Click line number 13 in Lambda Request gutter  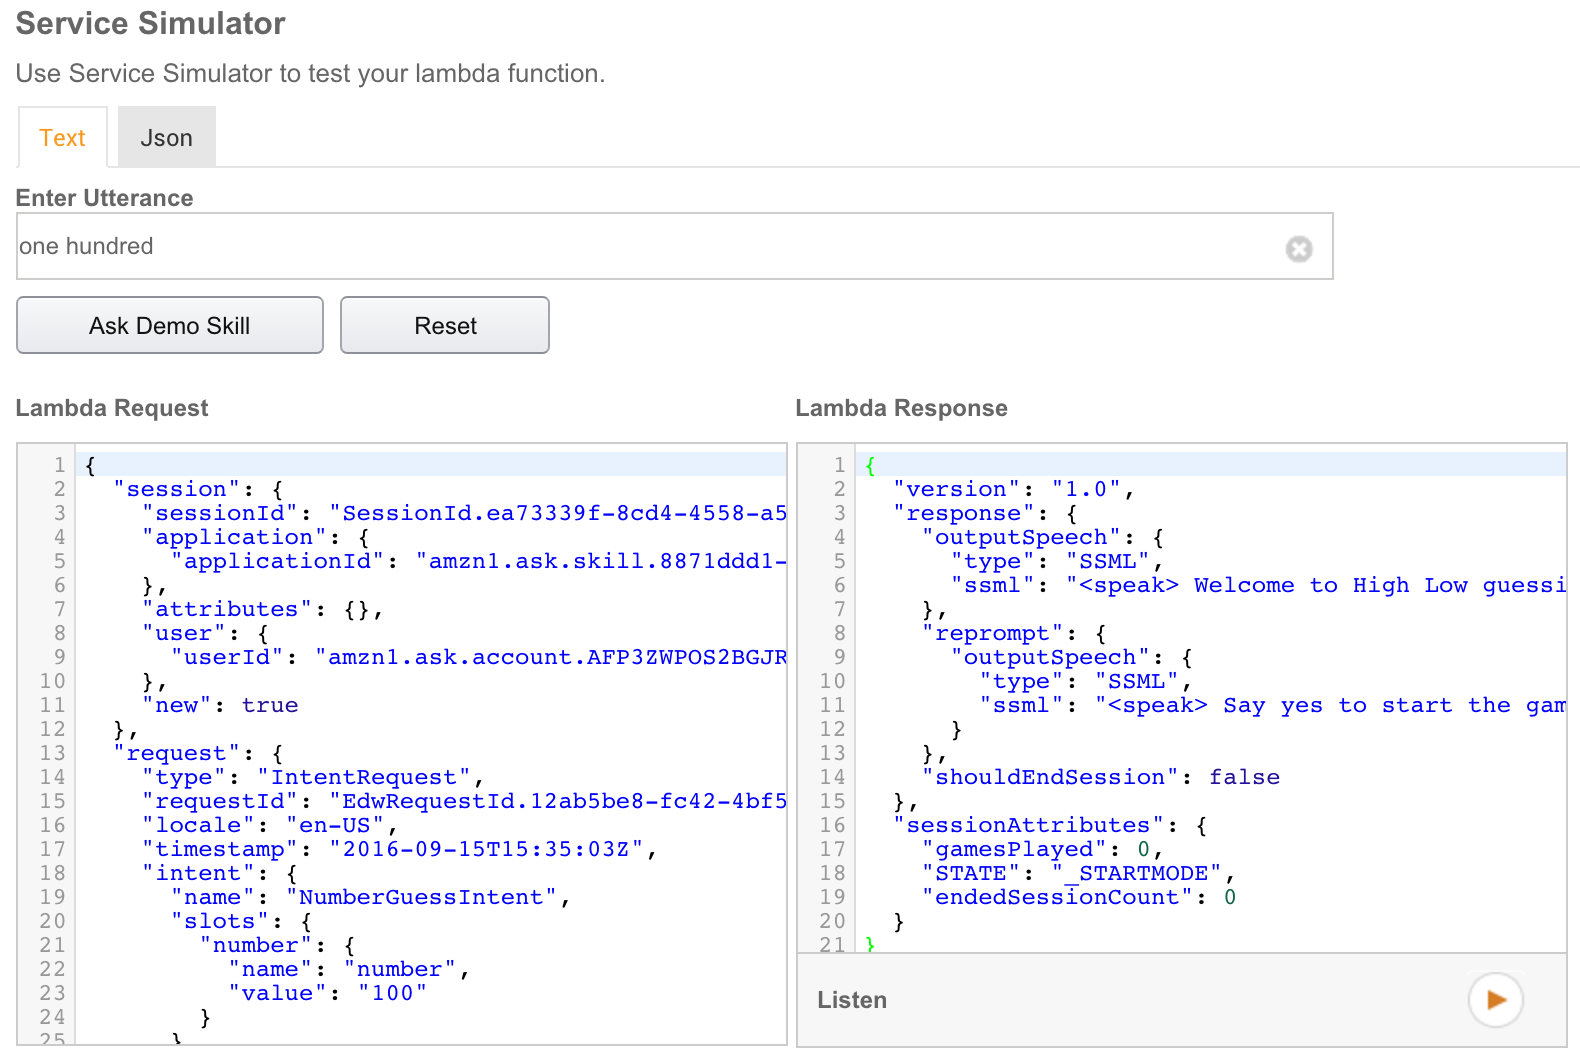[52, 753]
